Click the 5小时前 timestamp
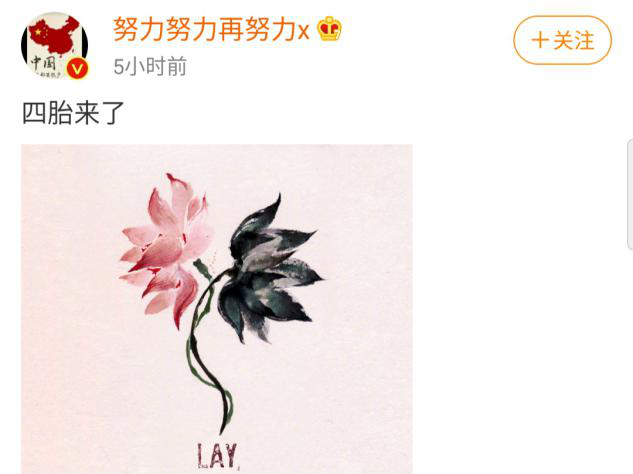Image resolution: width=633 pixels, height=474 pixels. [150, 66]
